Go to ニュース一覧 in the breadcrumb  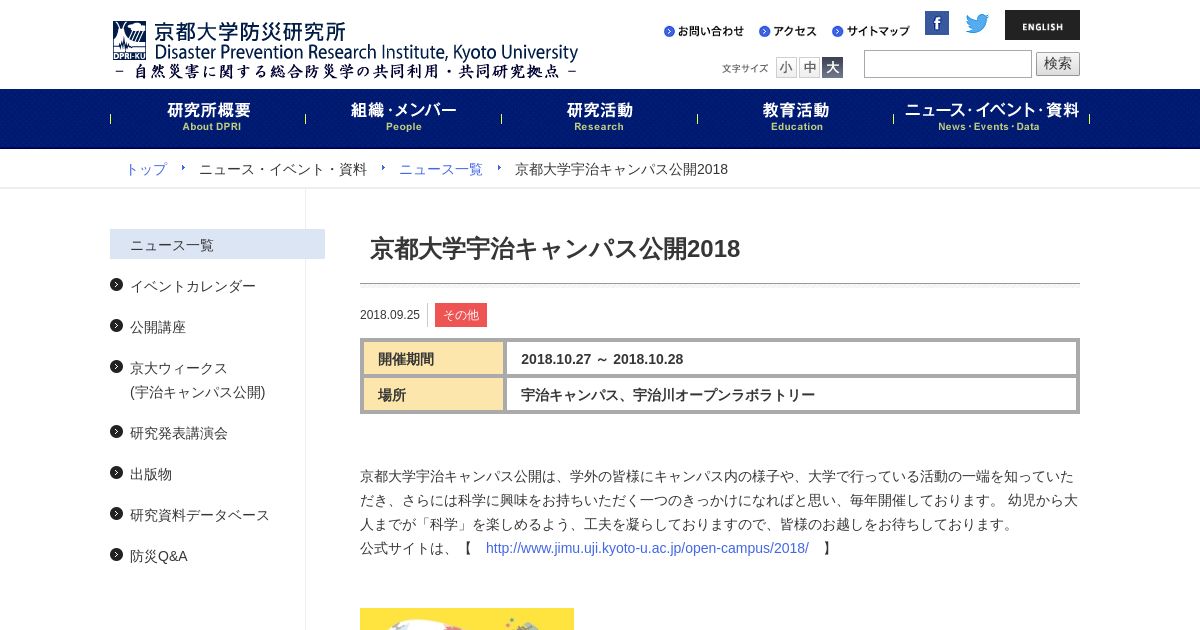441,169
